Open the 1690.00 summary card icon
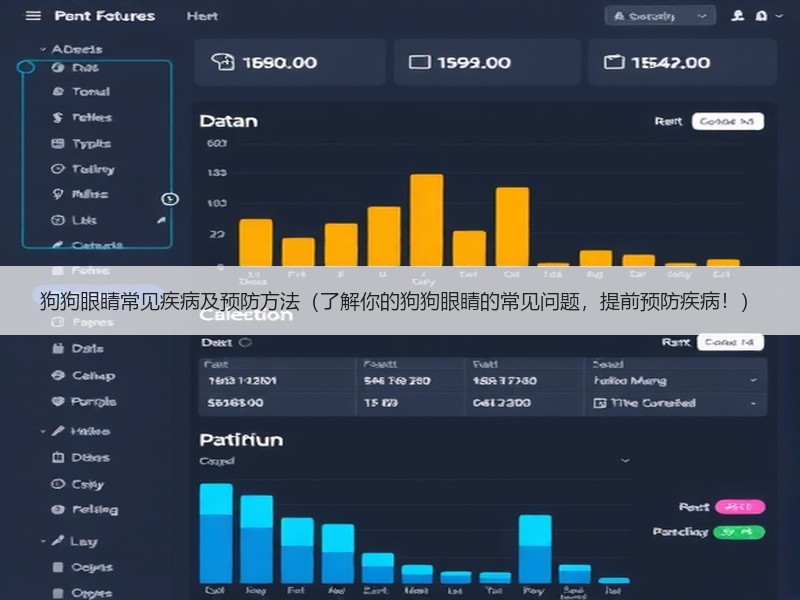 [223, 62]
